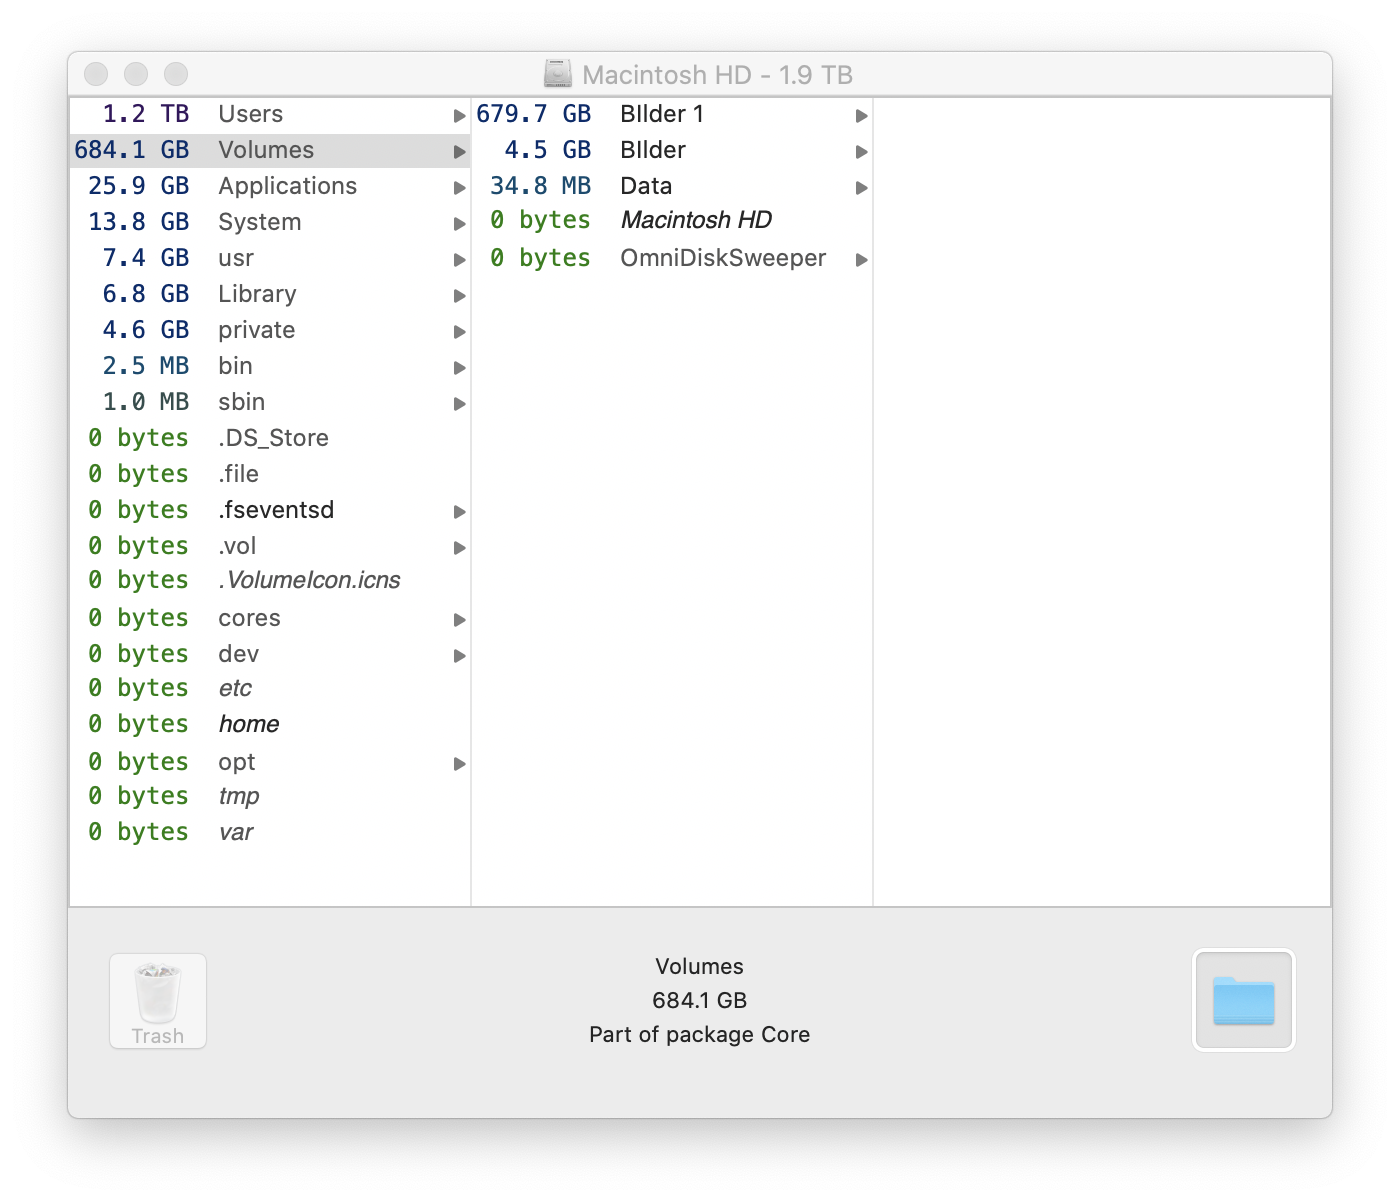Select the Library row
The height and width of the screenshot is (1202, 1400).
pyautogui.click(x=270, y=294)
